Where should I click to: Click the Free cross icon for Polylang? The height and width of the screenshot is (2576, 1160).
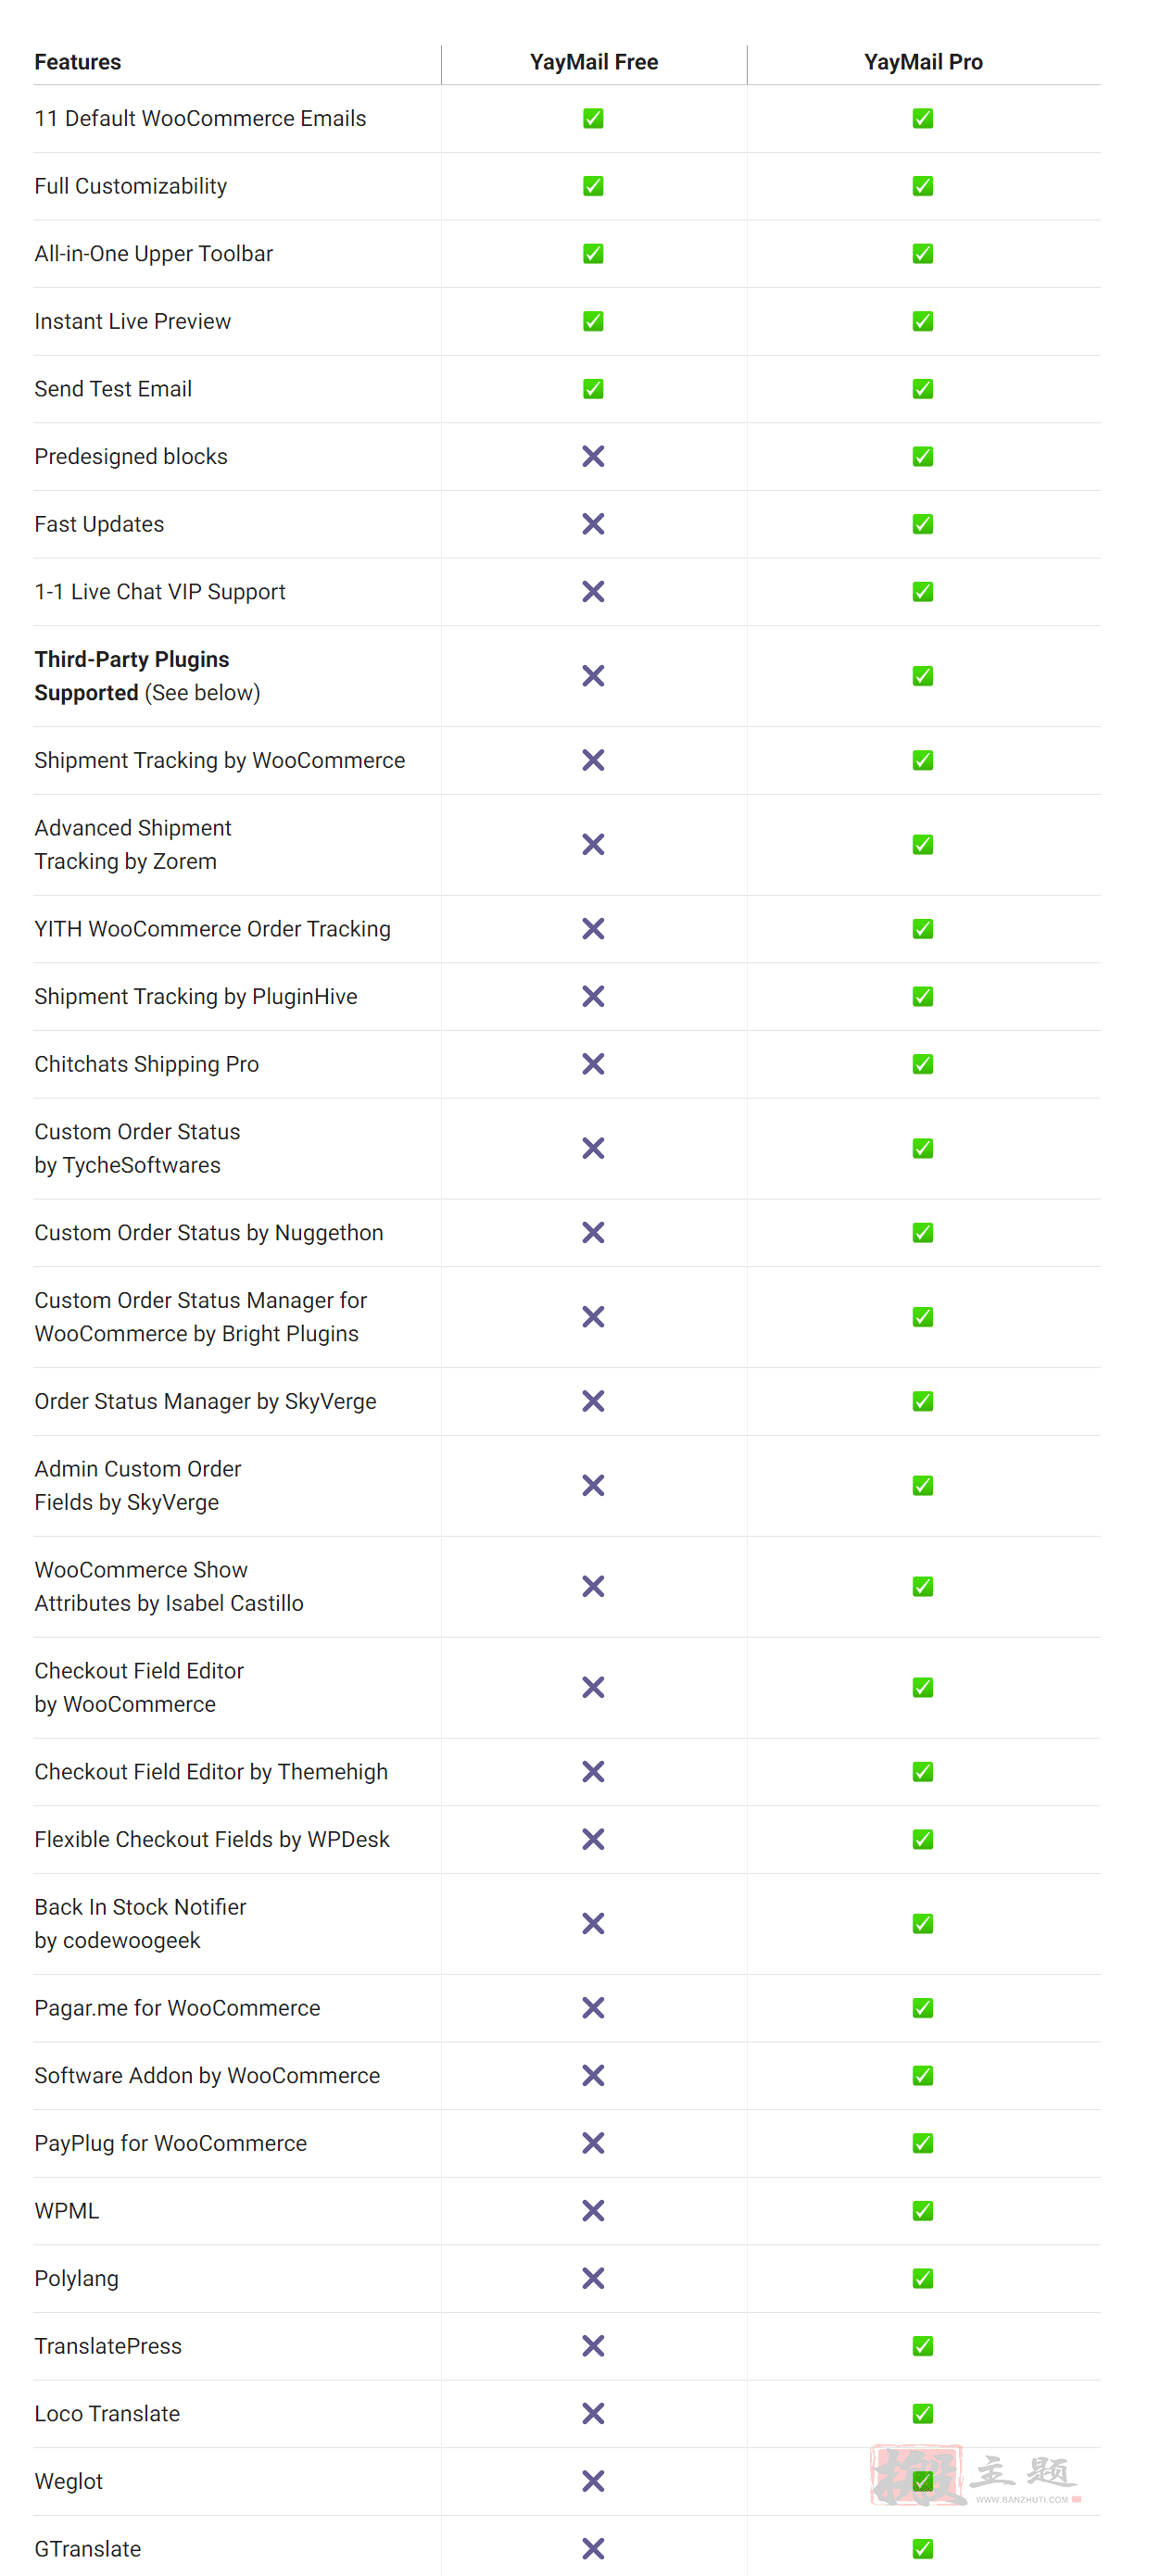pyautogui.click(x=593, y=2278)
